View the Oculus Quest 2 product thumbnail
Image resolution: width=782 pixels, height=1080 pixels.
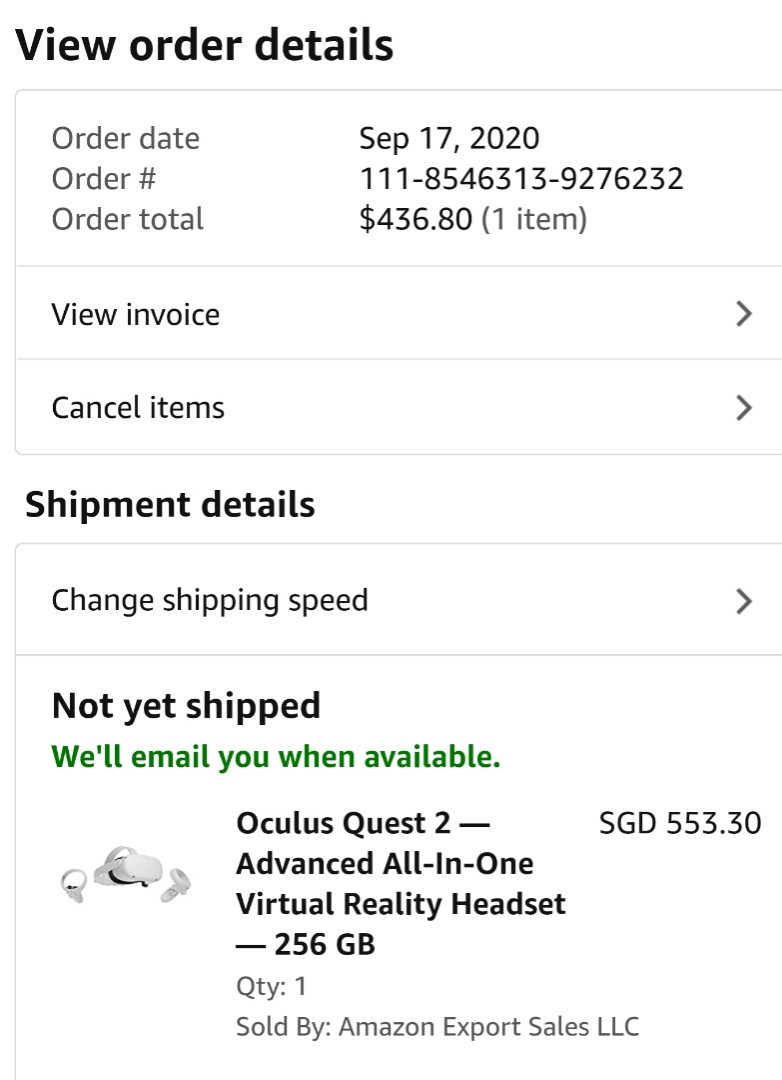tap(126, 875)
